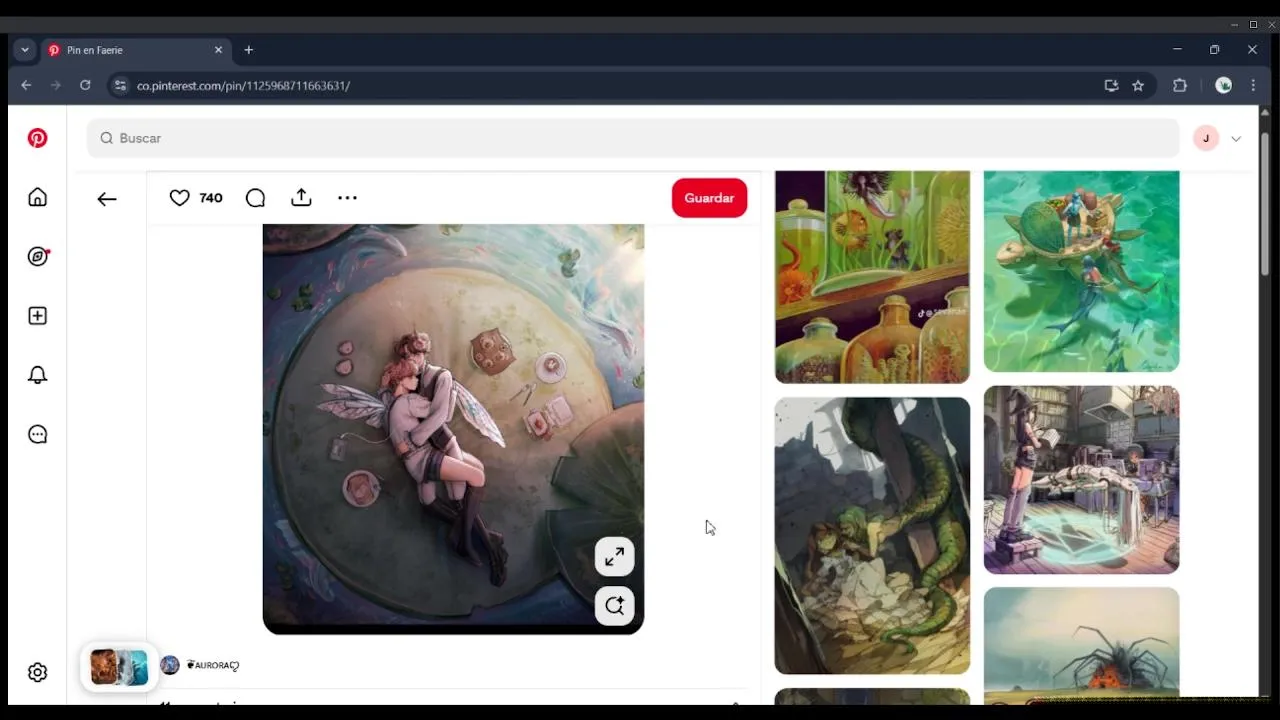1280x720 pixels.
Task: Open visual search lens on pin
Action: point(614,605)
